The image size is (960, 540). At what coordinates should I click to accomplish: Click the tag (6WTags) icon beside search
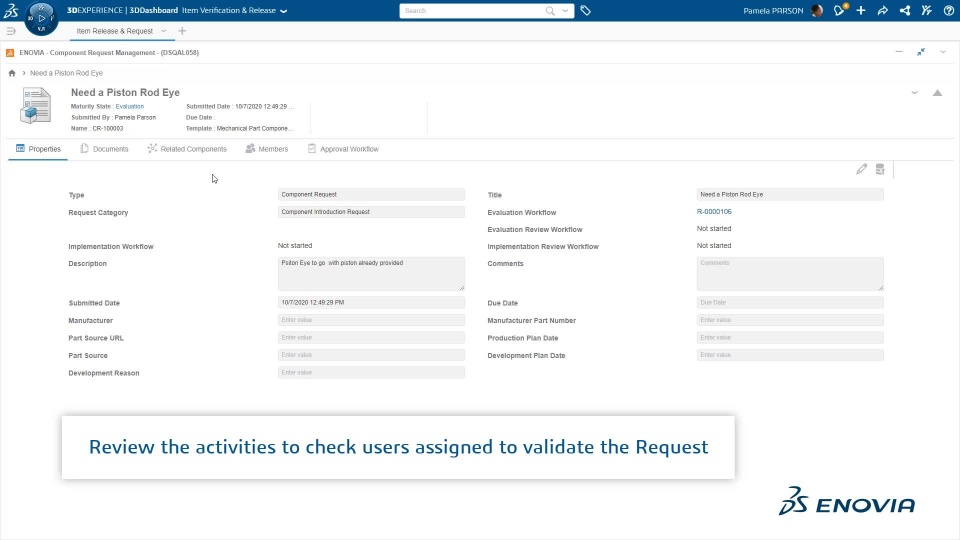coord(586,11)
